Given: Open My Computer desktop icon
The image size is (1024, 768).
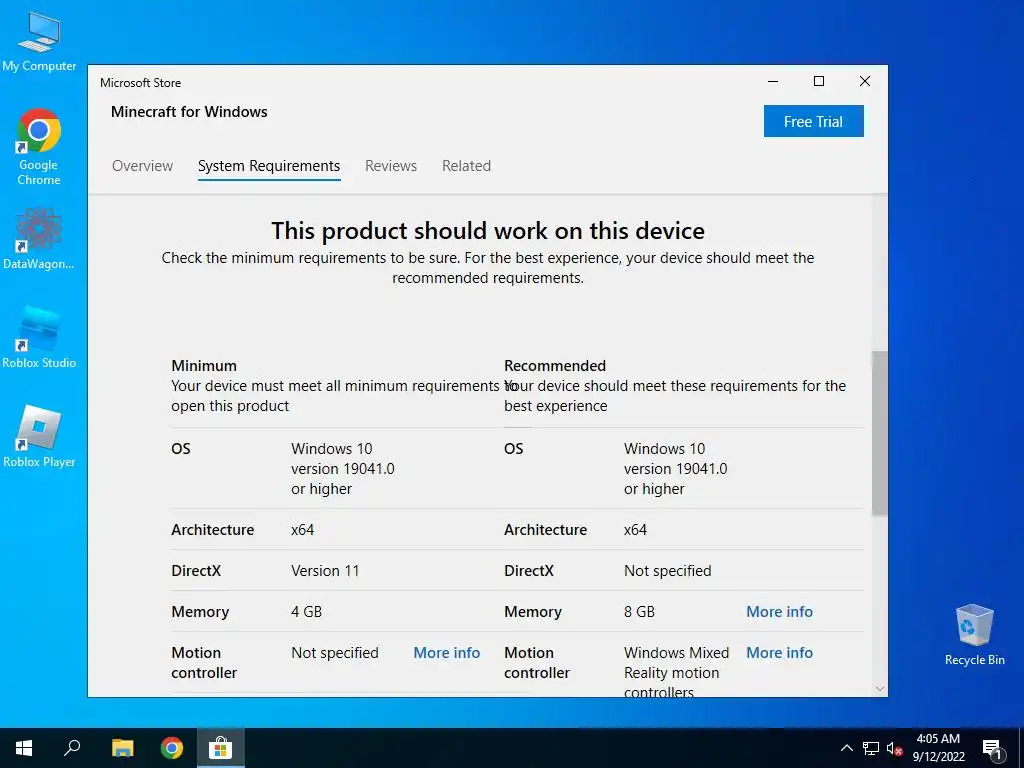Looking at the screenshot, I should click(x=39, y=42).
